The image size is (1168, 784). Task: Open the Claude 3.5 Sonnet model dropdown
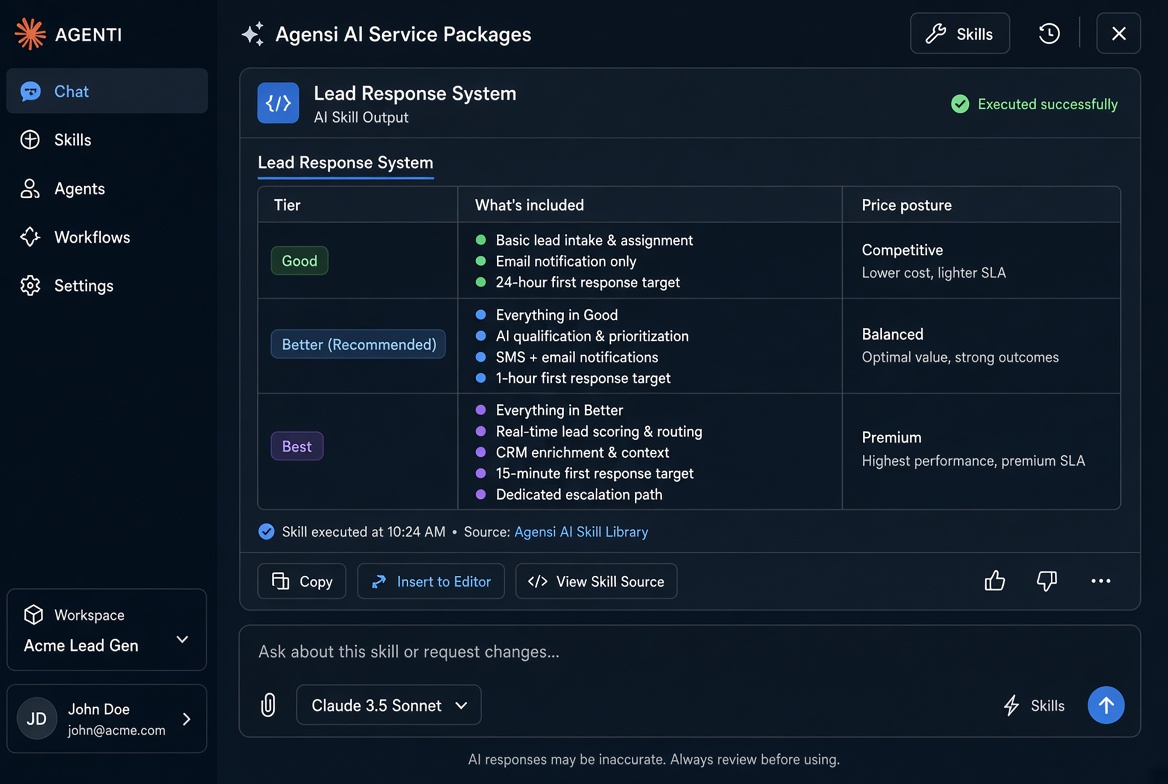point(389,705)
